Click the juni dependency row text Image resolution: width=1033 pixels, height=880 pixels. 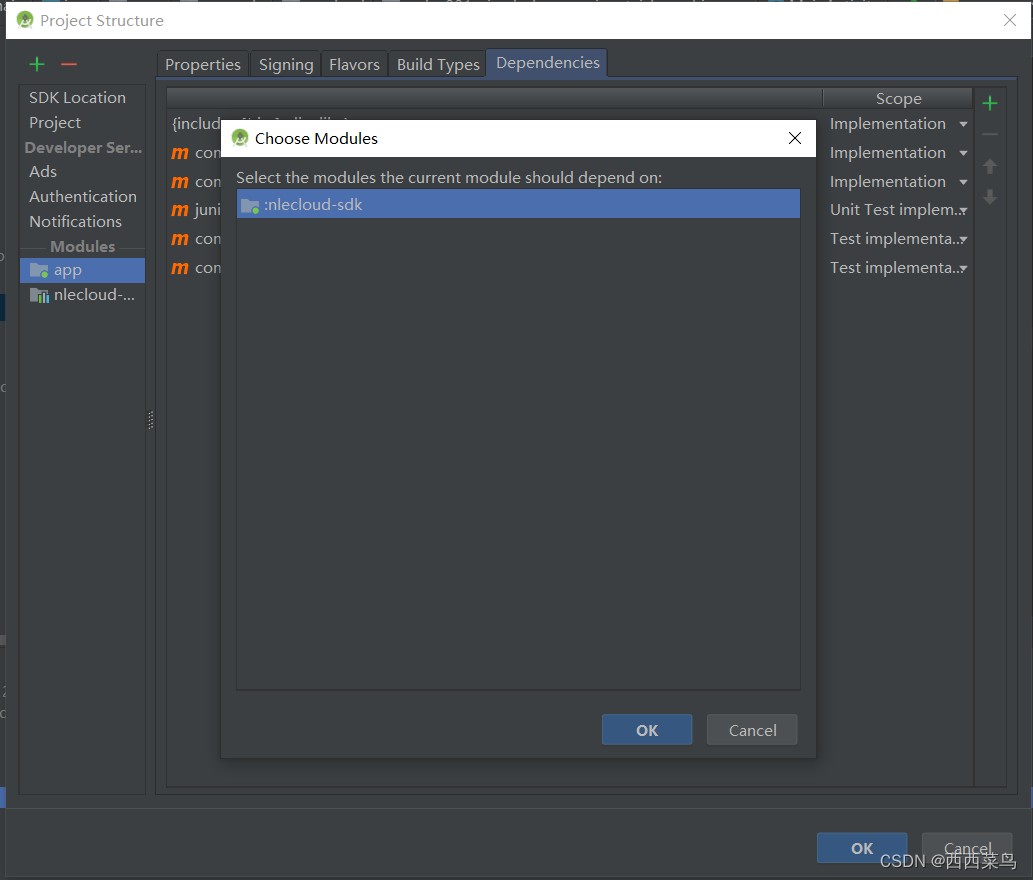208,210
